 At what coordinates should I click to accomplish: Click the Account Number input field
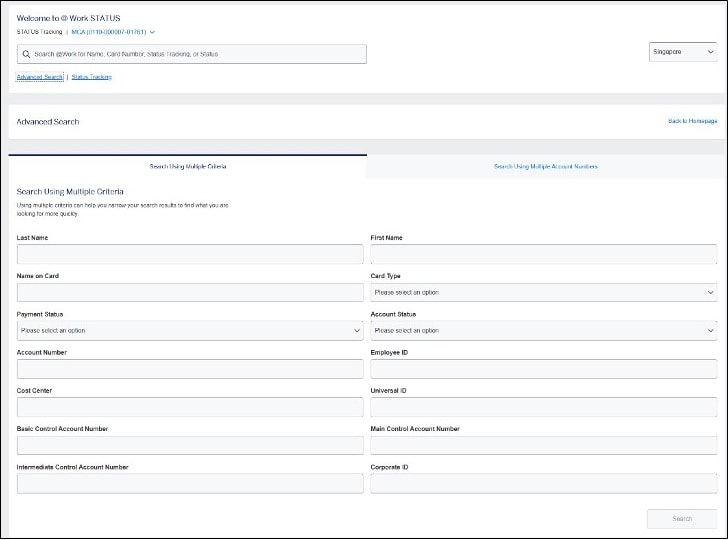click(x=190, y=369)
